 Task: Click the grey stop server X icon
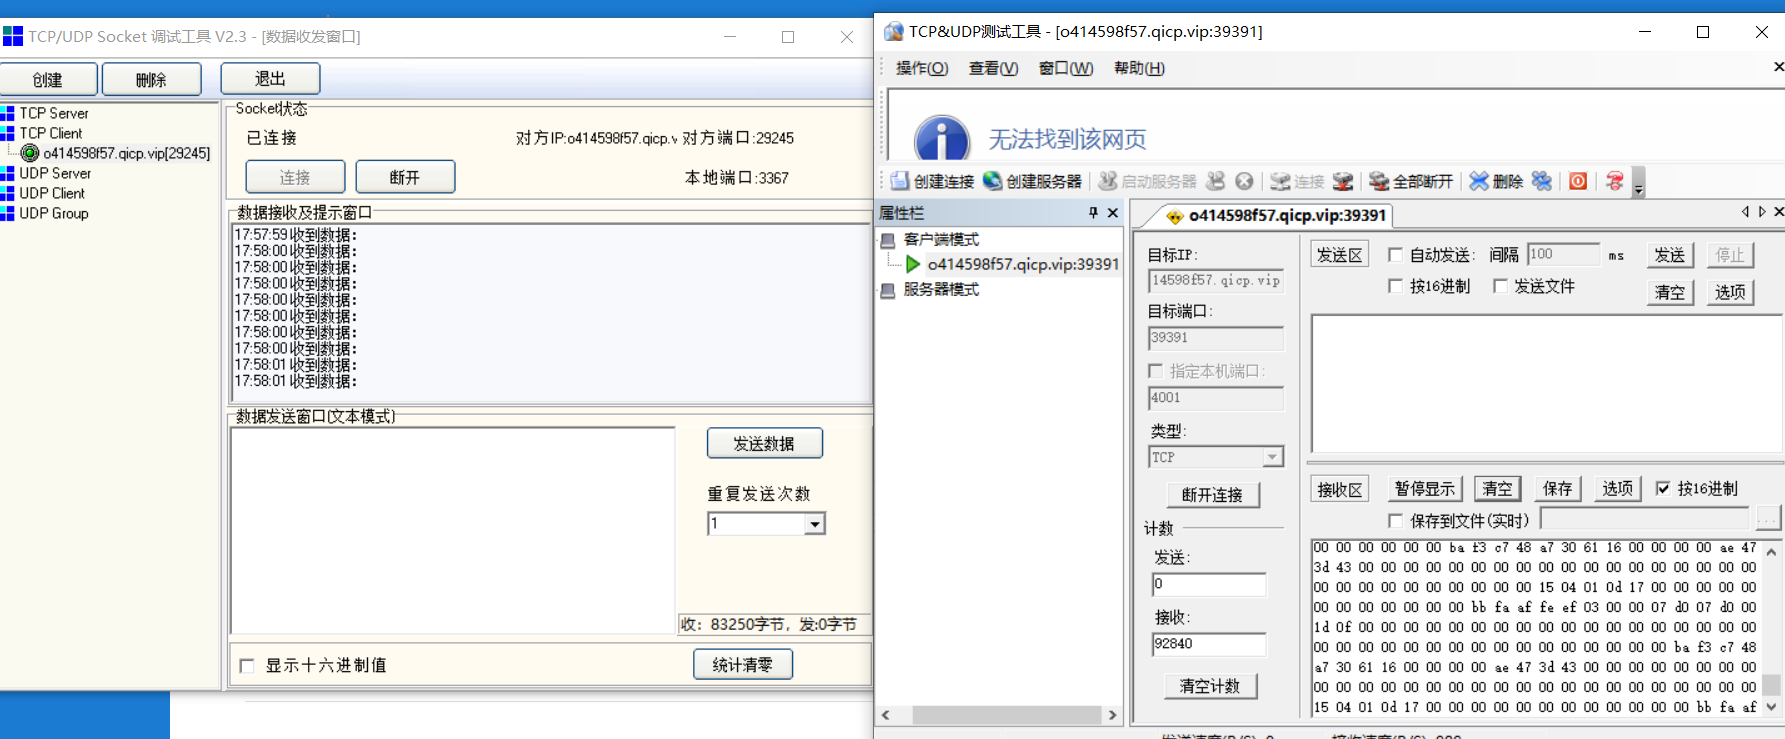tap(1244, 181)
